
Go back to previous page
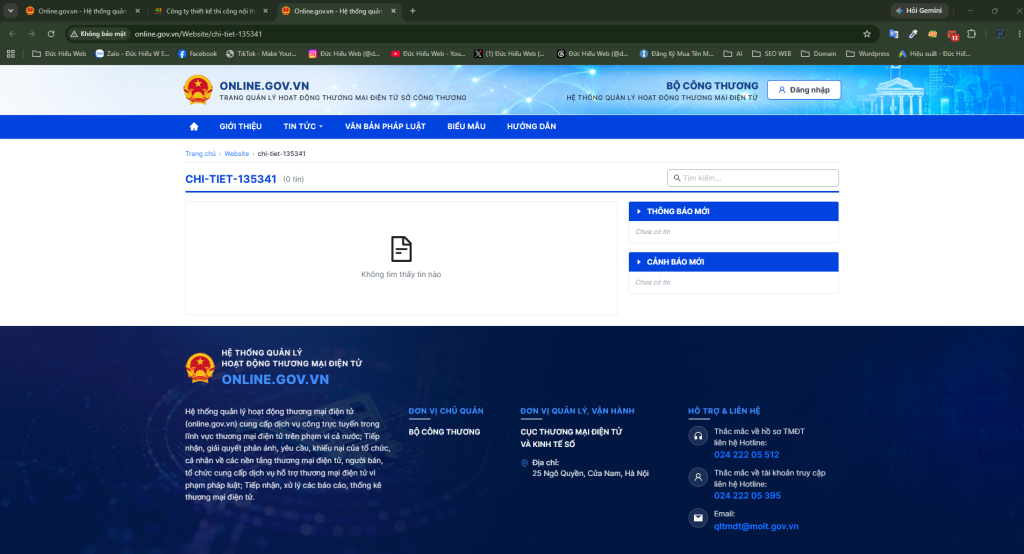pos(12,34)
